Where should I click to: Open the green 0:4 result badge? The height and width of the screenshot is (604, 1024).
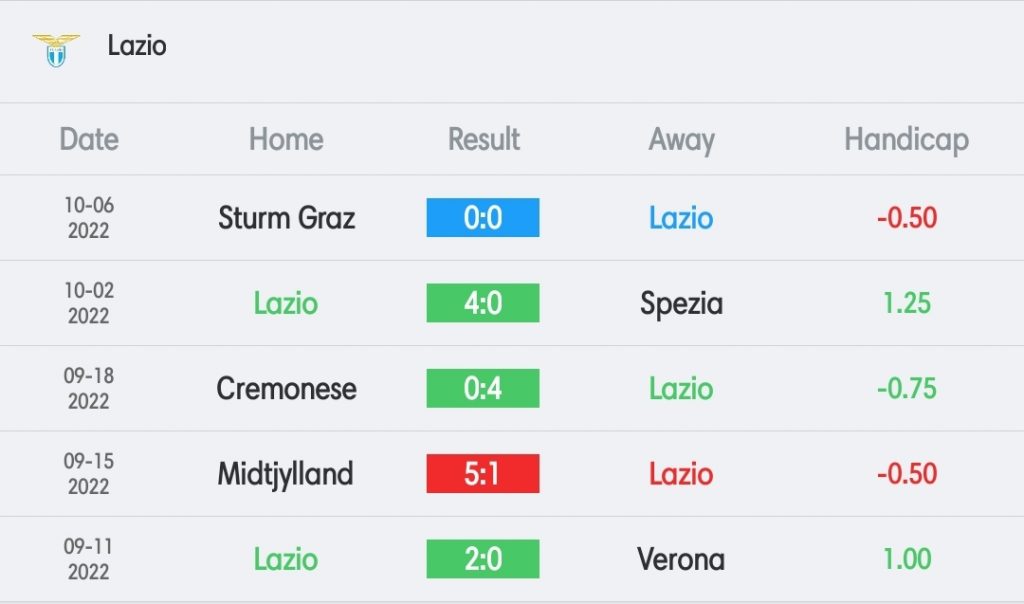click(x=483, y=389)
